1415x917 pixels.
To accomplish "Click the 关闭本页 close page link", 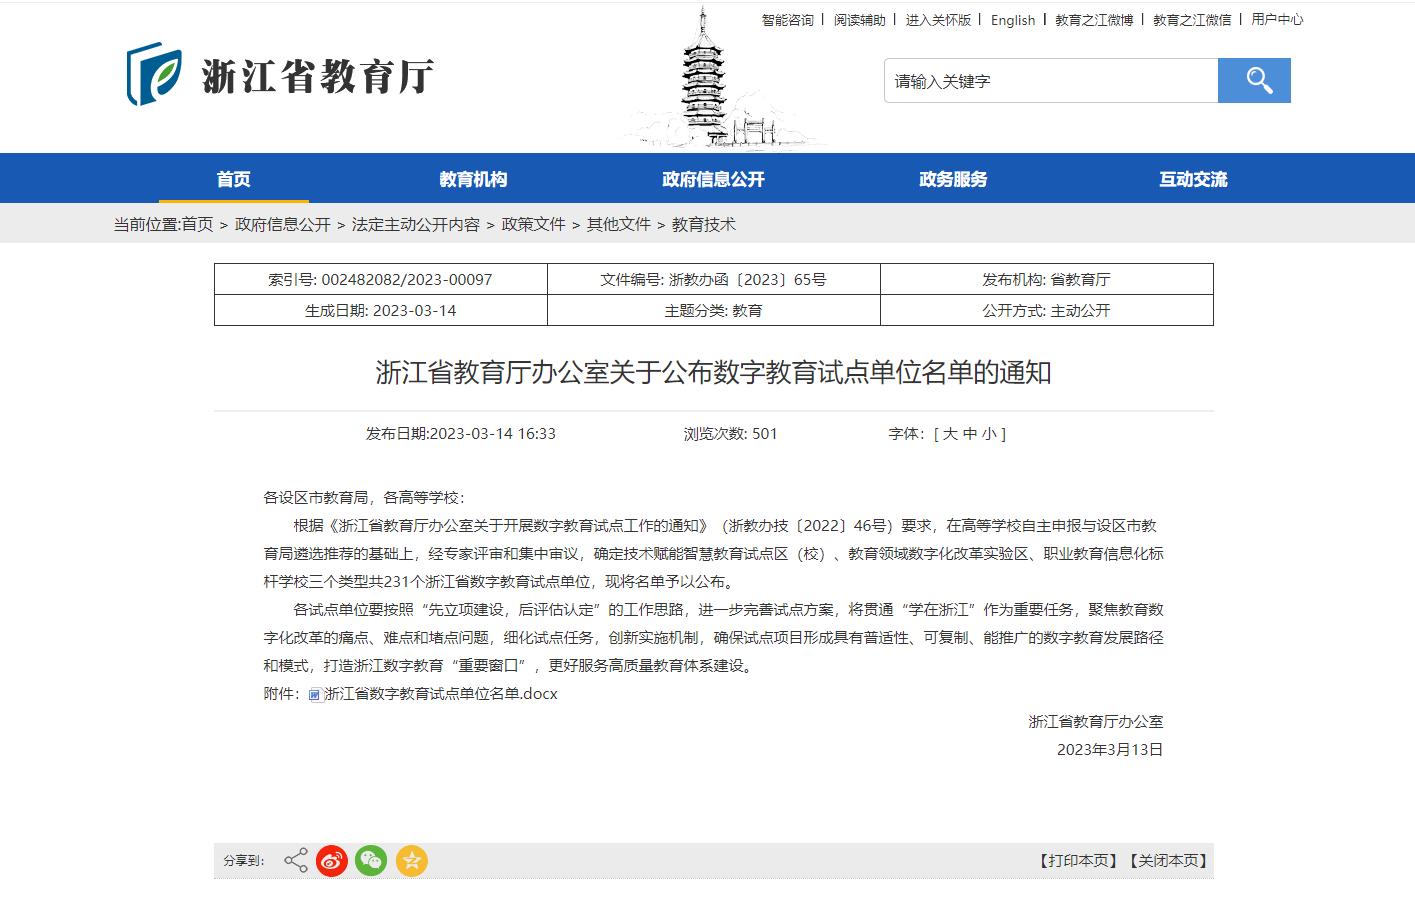I will (1168, 861).
